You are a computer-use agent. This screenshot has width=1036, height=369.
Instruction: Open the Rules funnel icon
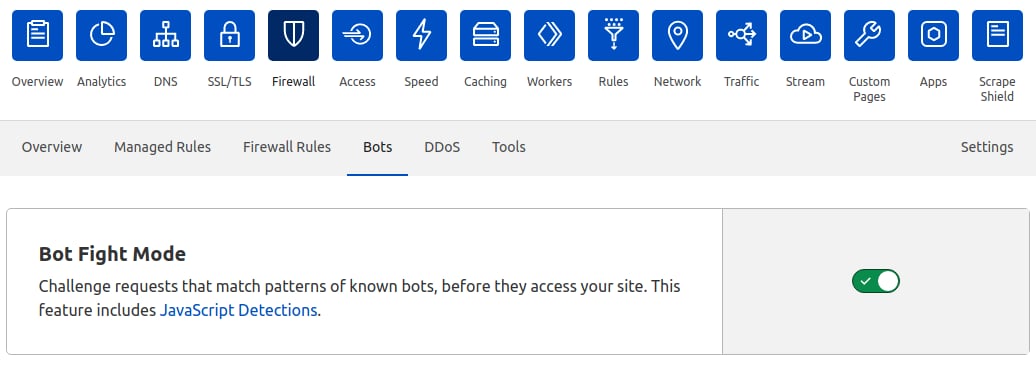coord(614,36)
